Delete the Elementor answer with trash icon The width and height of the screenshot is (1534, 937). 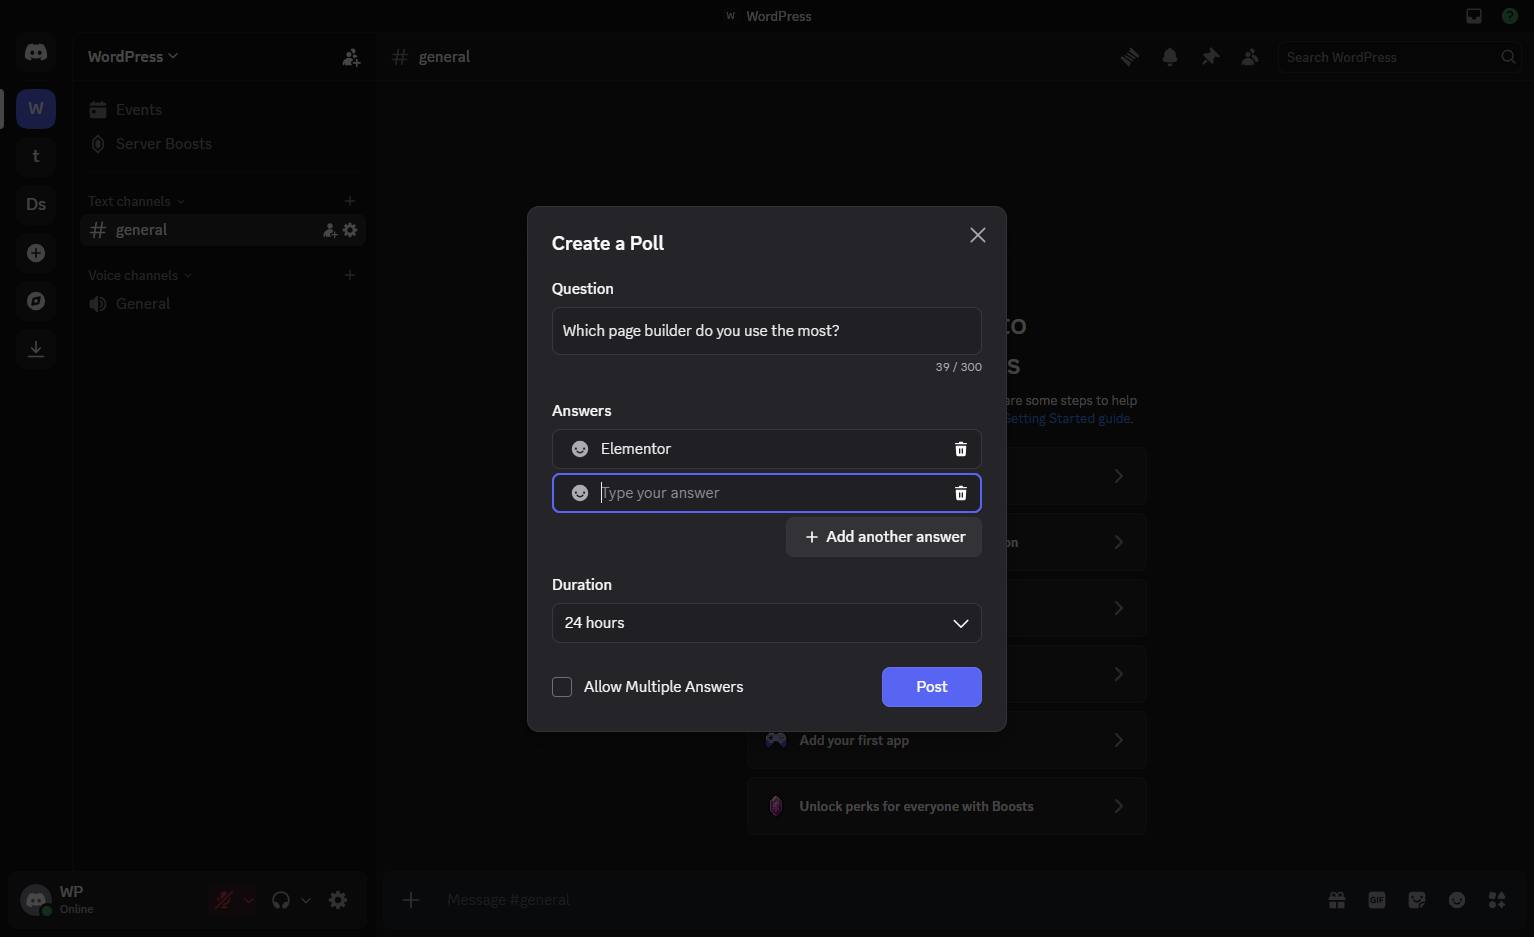[x=961, y=449]
